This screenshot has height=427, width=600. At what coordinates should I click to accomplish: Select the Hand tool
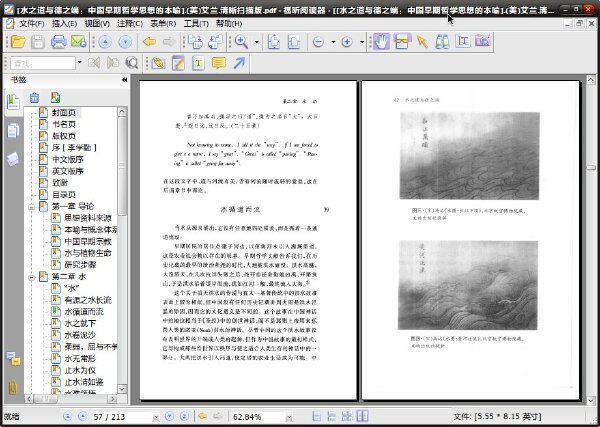point(381,41)
